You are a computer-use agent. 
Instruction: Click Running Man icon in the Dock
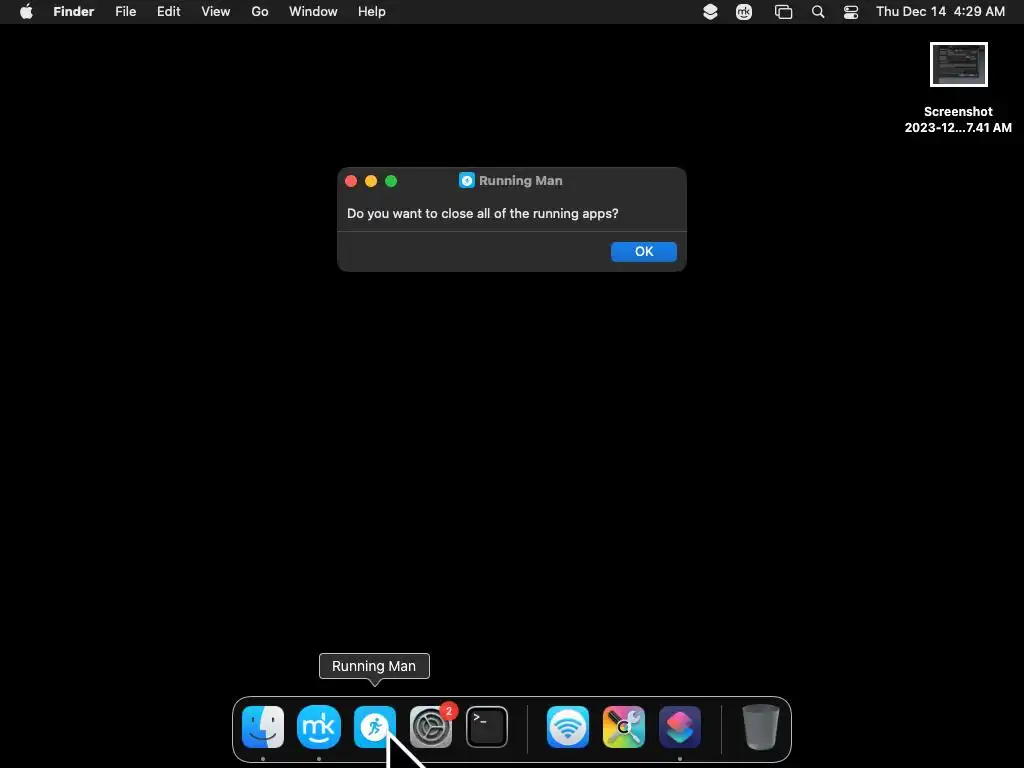[x=375, y=726]
